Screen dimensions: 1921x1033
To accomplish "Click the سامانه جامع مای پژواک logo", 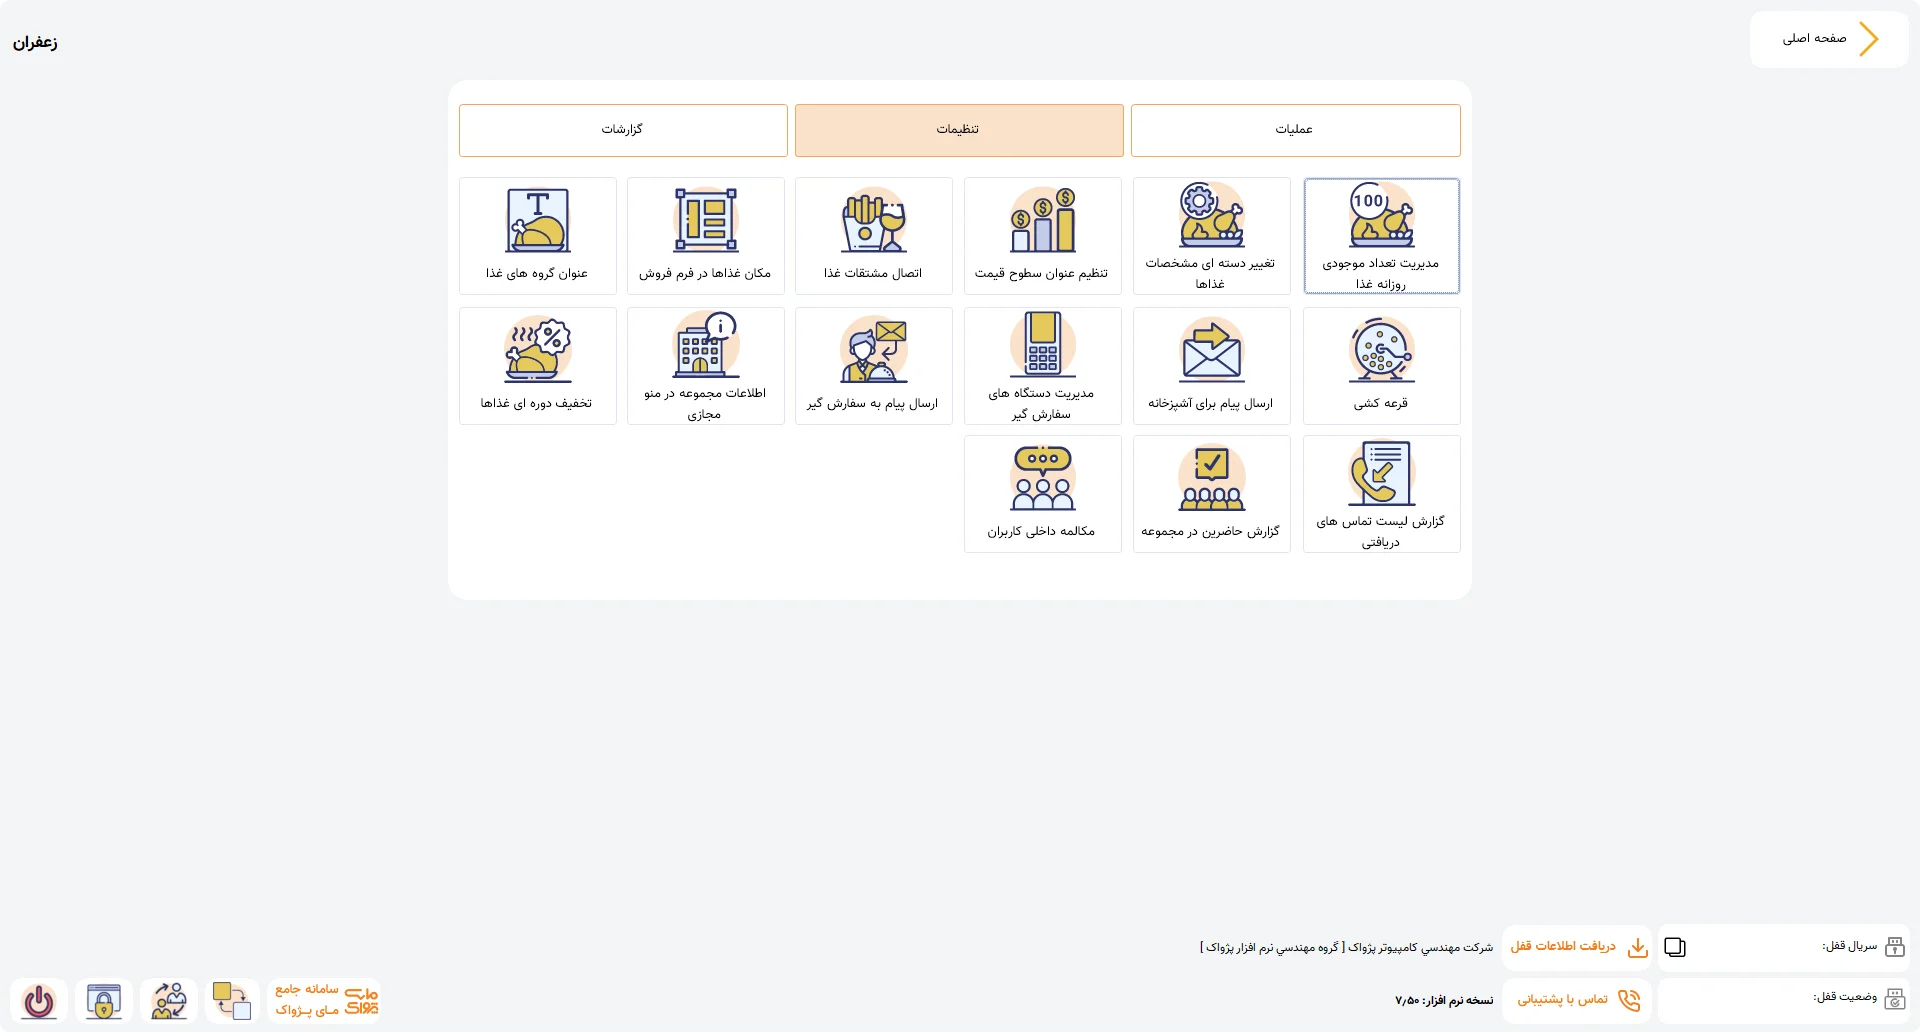I will pyautogui.click(x=326, y=1001).
